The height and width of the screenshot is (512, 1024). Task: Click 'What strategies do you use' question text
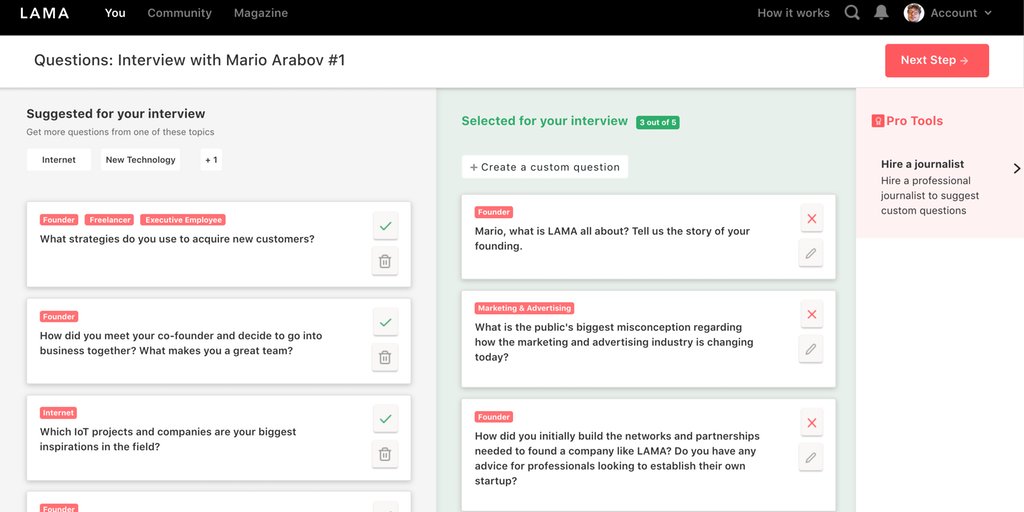point(177,239)
